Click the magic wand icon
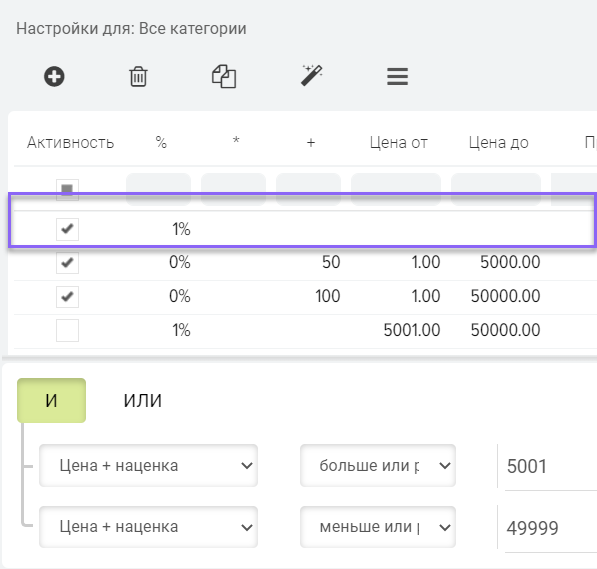This screenshot has height=569, width=597. pyautogui.click(x=311, y=75)
